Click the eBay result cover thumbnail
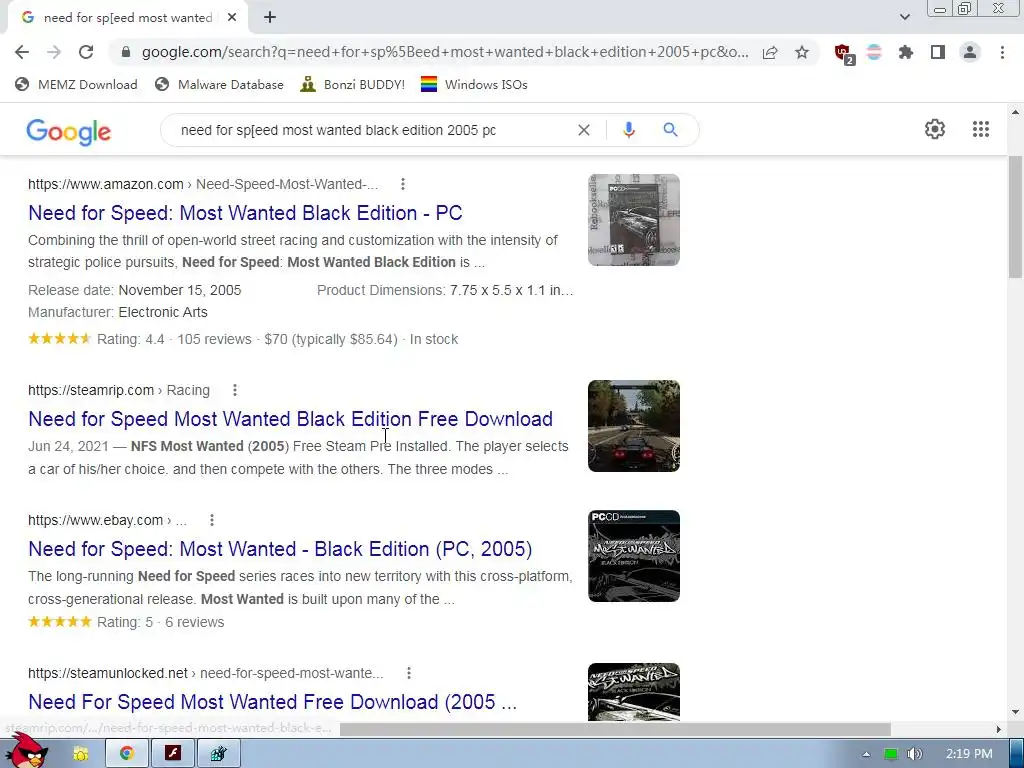This screenshot has width=1024, height=768. click(x=633, y=556)
